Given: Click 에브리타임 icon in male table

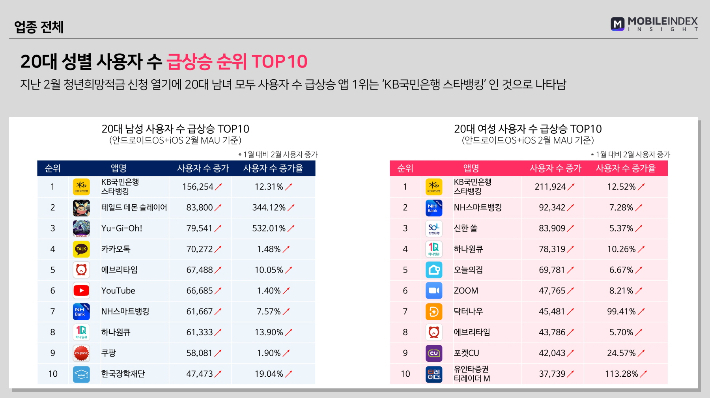Looking at the screenshot, I should [x=81, y=270].
